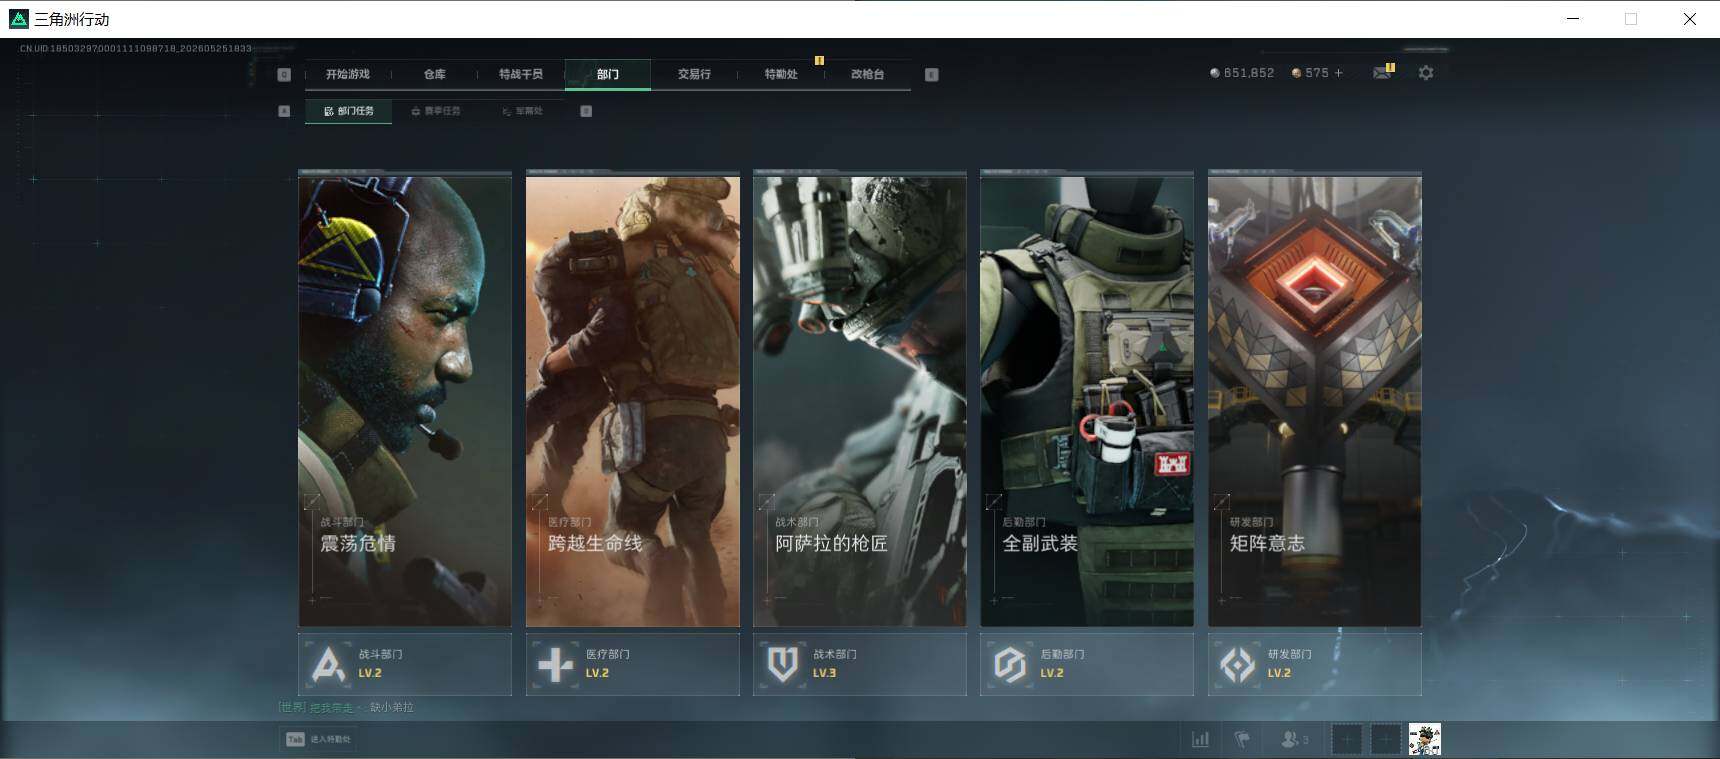Click the 震荡危情 title text

coord(358,543)
